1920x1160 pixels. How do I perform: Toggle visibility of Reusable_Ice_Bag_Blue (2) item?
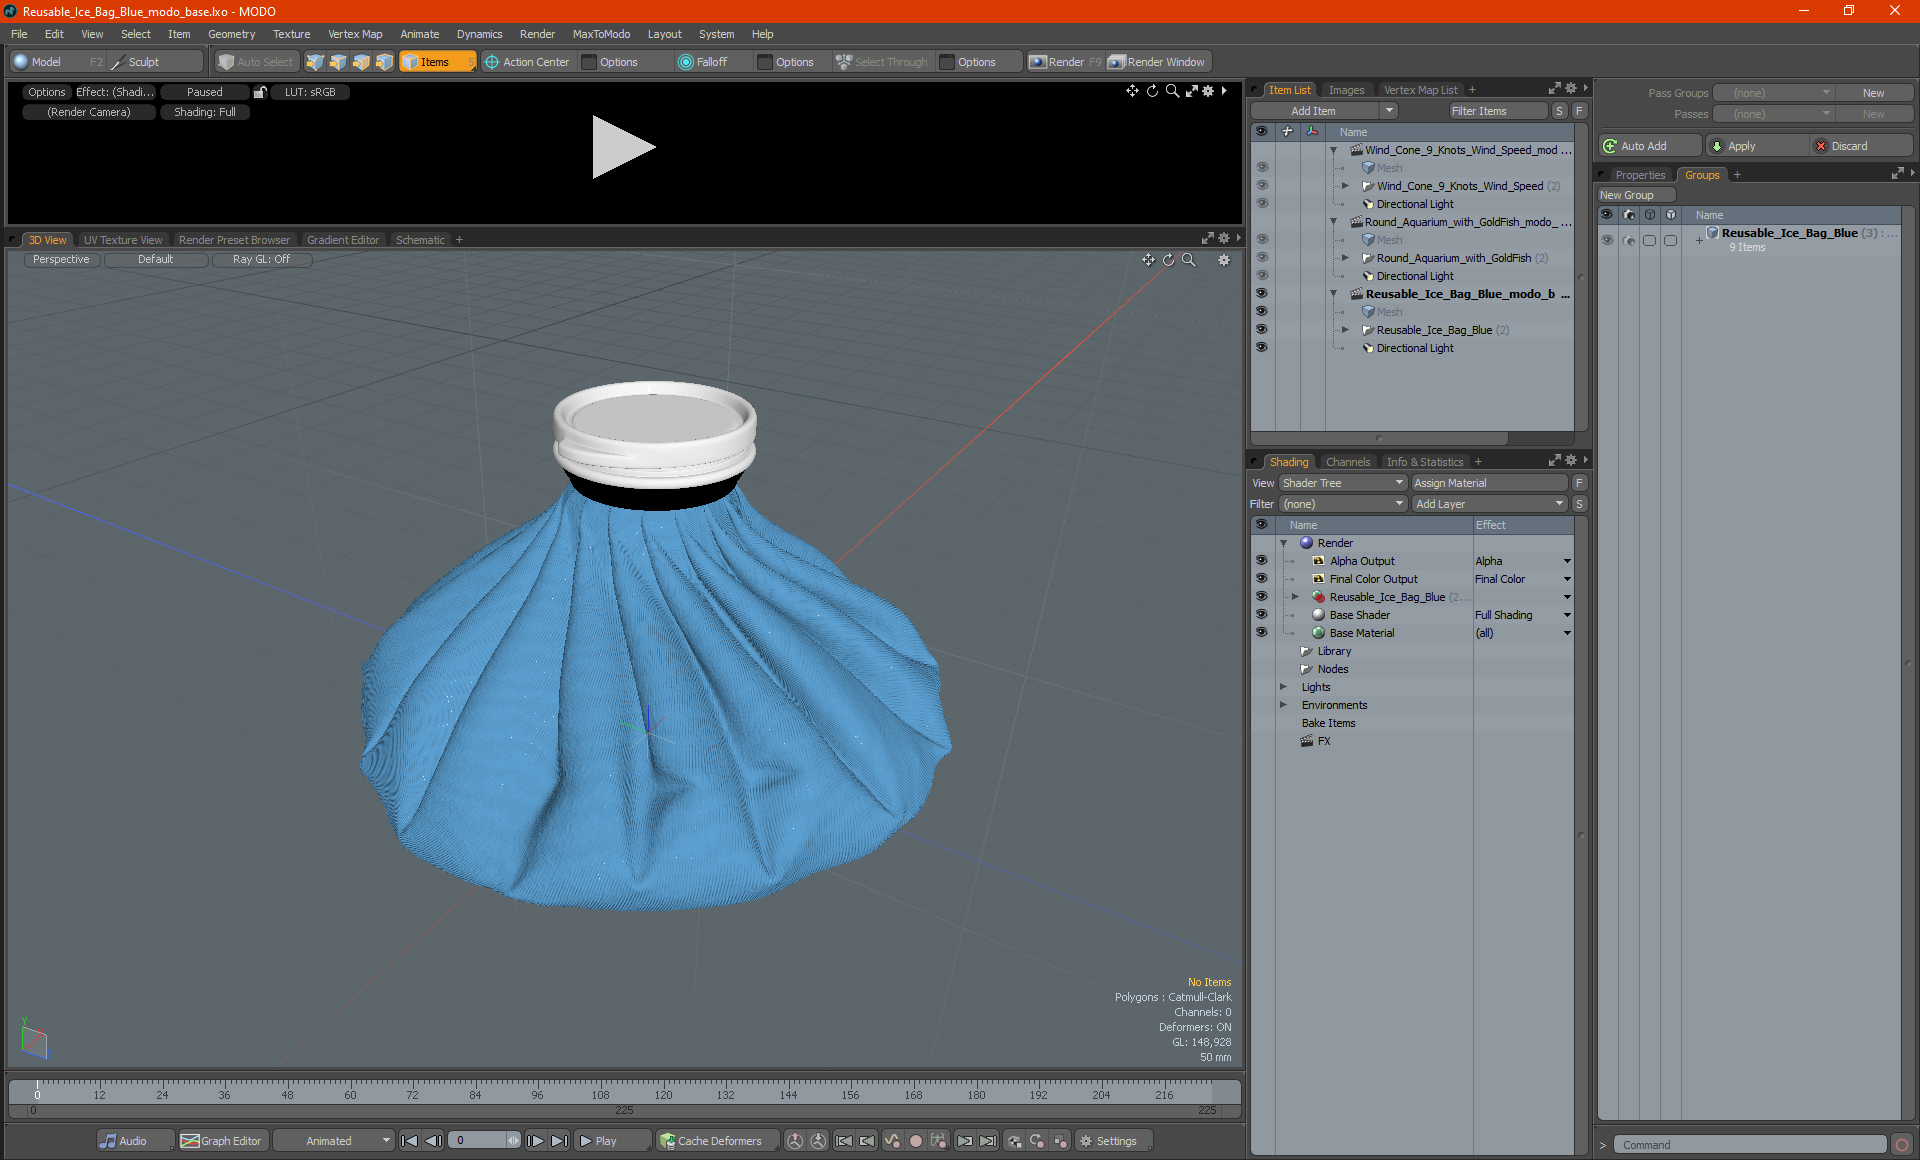[x=1262, y=330]
